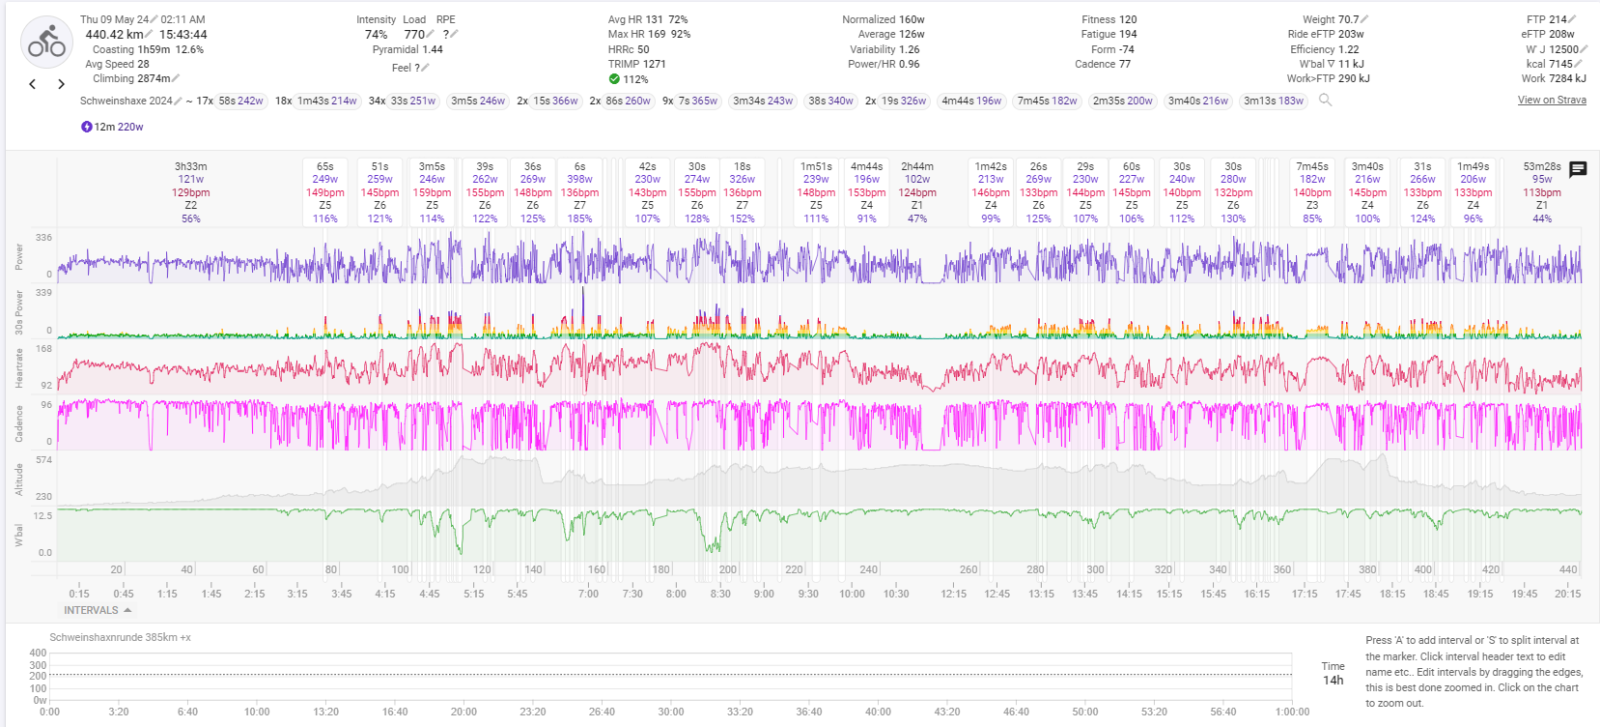
Task: Go to next activity with right chevron
Action: pyautogui.click(x=61, y=84)
